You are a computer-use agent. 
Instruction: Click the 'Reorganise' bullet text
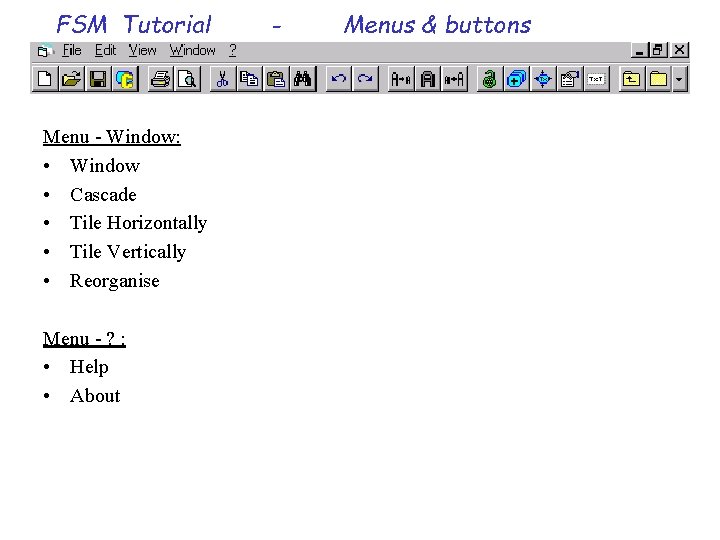point(114,281)
